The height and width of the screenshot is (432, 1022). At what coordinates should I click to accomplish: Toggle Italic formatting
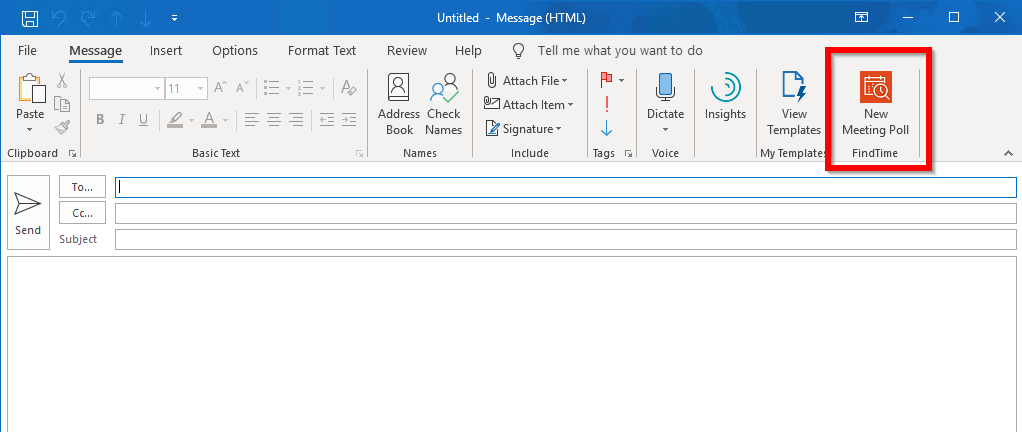click(x=121, y=119)
